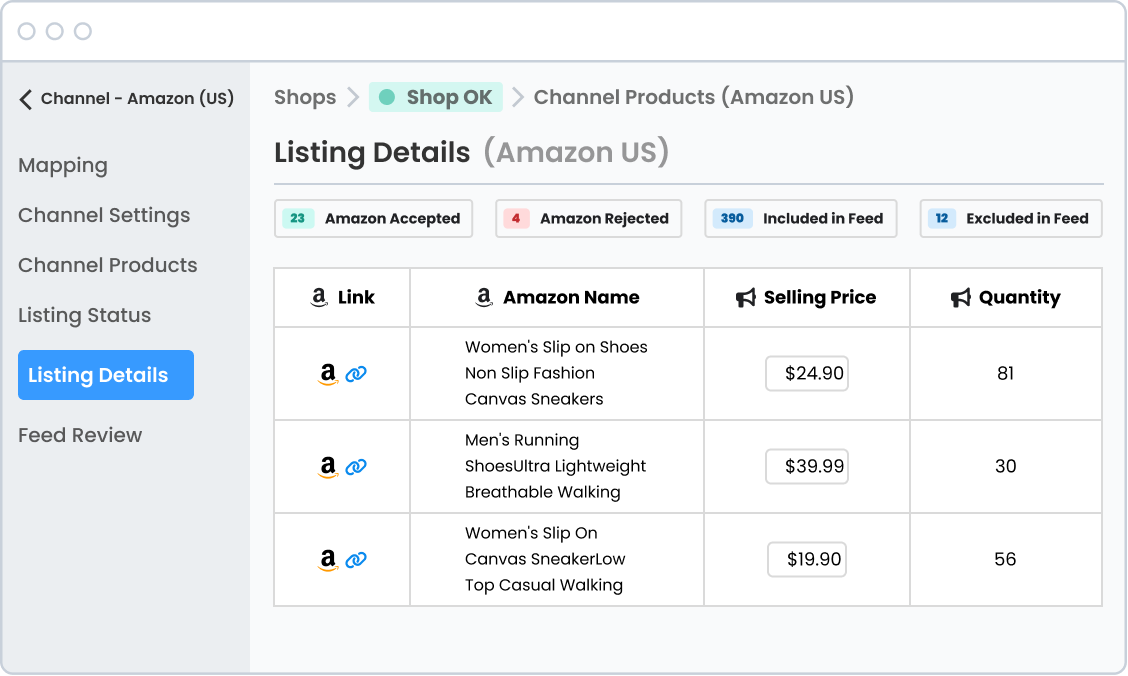The height and width of the screenshot is (676, 1128).
Task: Click the blue chain link icon in the Men's Running row
Action: point(358,466)
